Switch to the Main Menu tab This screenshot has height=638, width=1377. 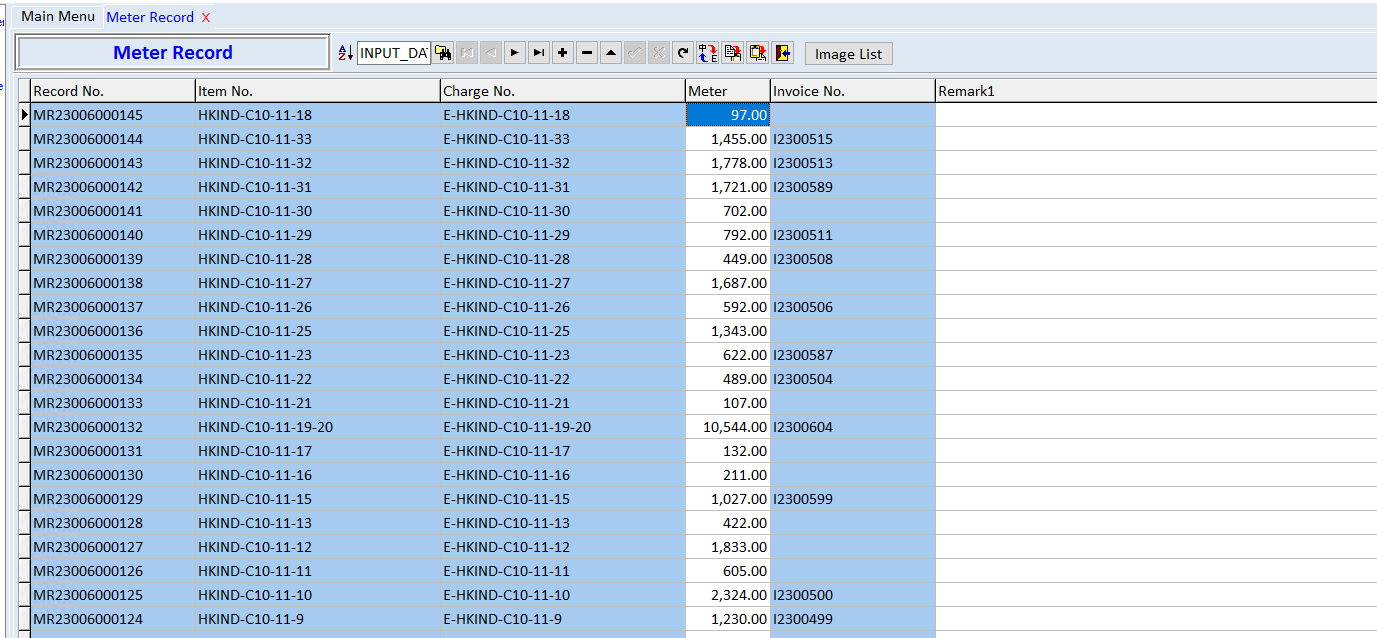point(58,17)
